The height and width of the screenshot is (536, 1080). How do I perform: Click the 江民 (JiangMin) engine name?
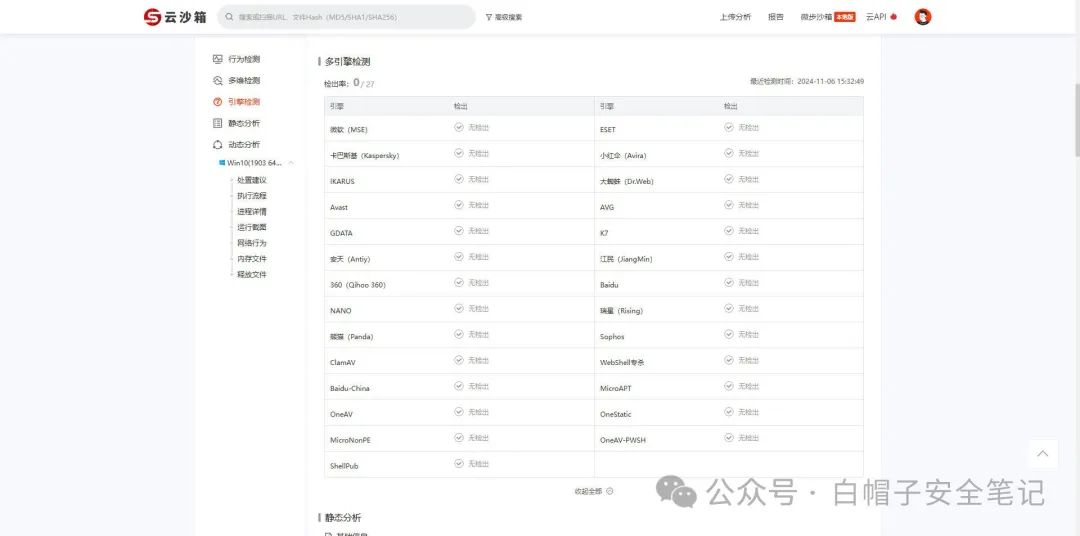point(626,259)
